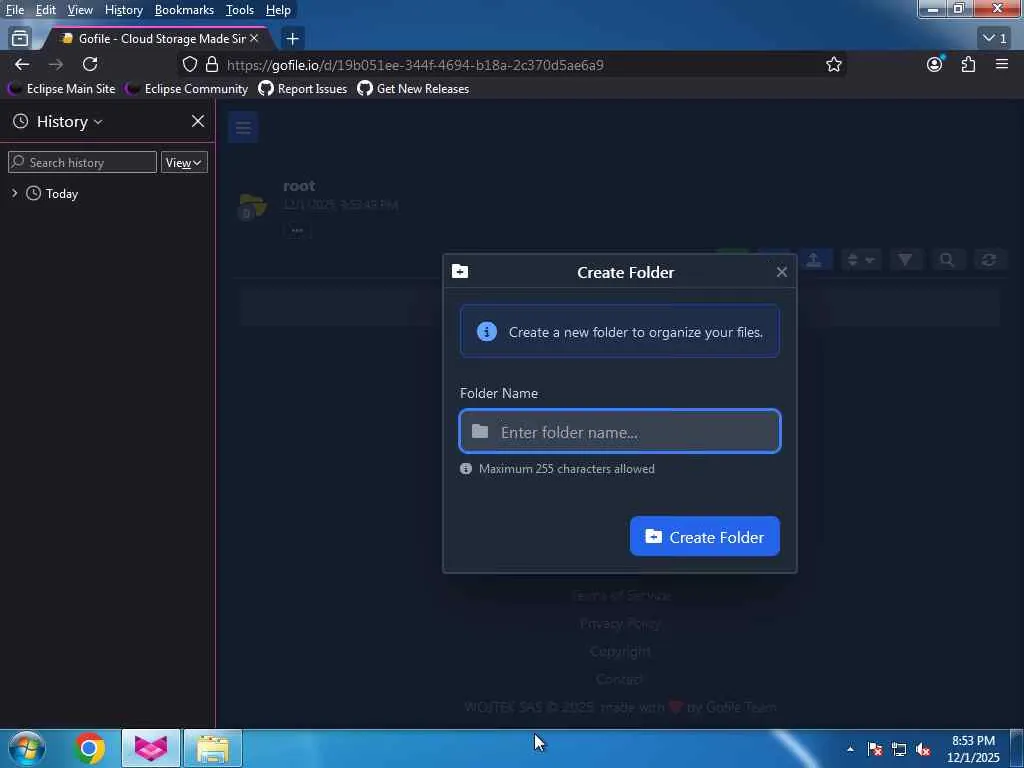Click the filter funnel icon
This screenshot has width=1024, height=768.
pyautogui.click(x=904, y=260)
